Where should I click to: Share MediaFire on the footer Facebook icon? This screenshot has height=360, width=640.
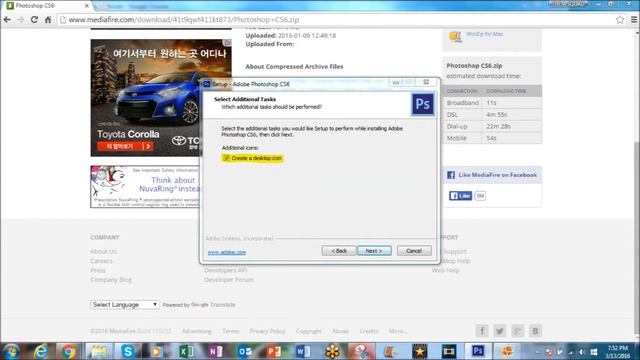(x=482, y=331)
